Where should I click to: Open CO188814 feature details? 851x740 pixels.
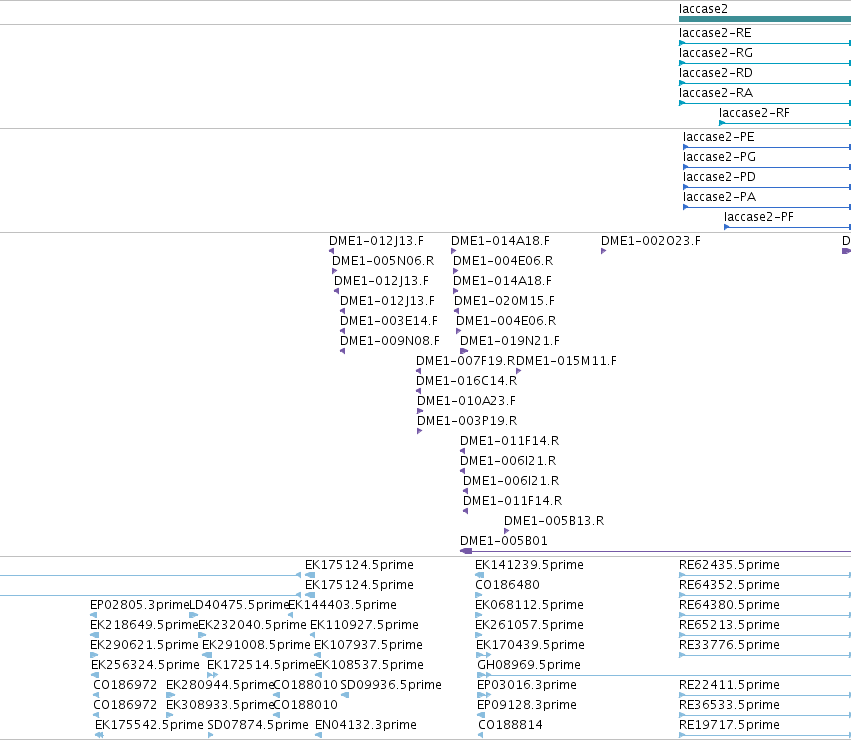pyautogui.click(x=510, y=726)
